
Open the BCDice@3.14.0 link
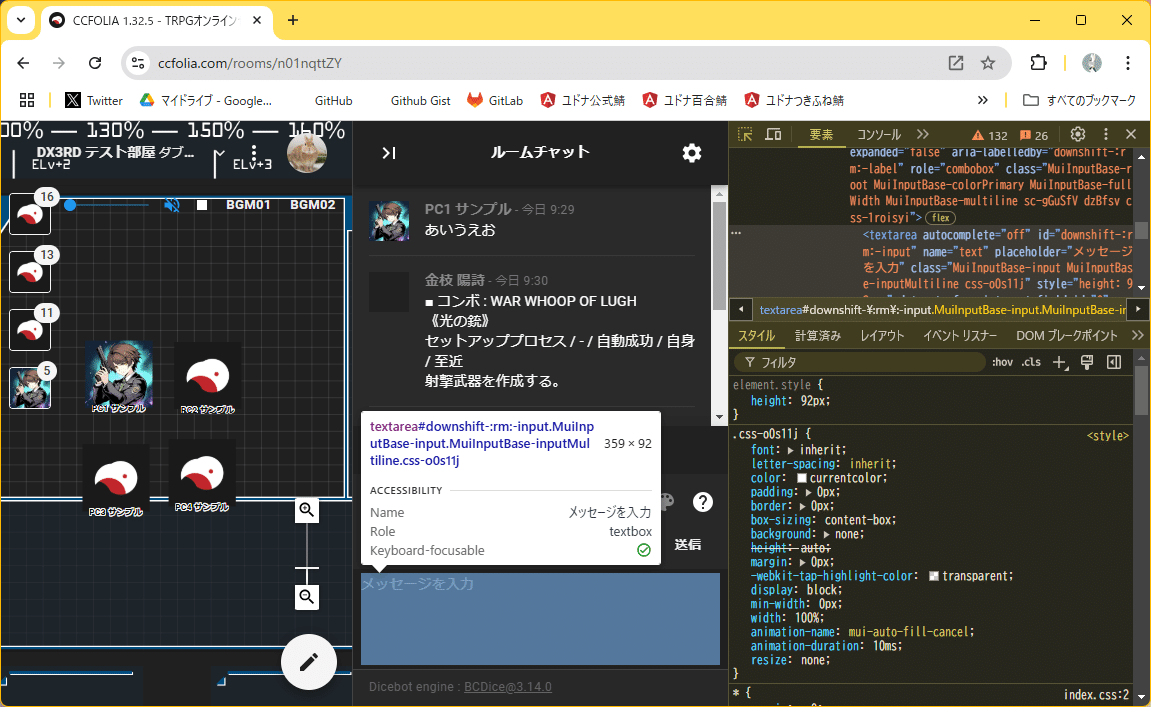(507, 686)
